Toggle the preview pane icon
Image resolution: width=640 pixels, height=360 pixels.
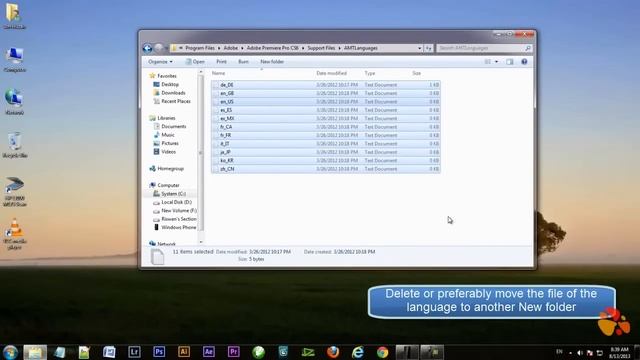(510, 62)
